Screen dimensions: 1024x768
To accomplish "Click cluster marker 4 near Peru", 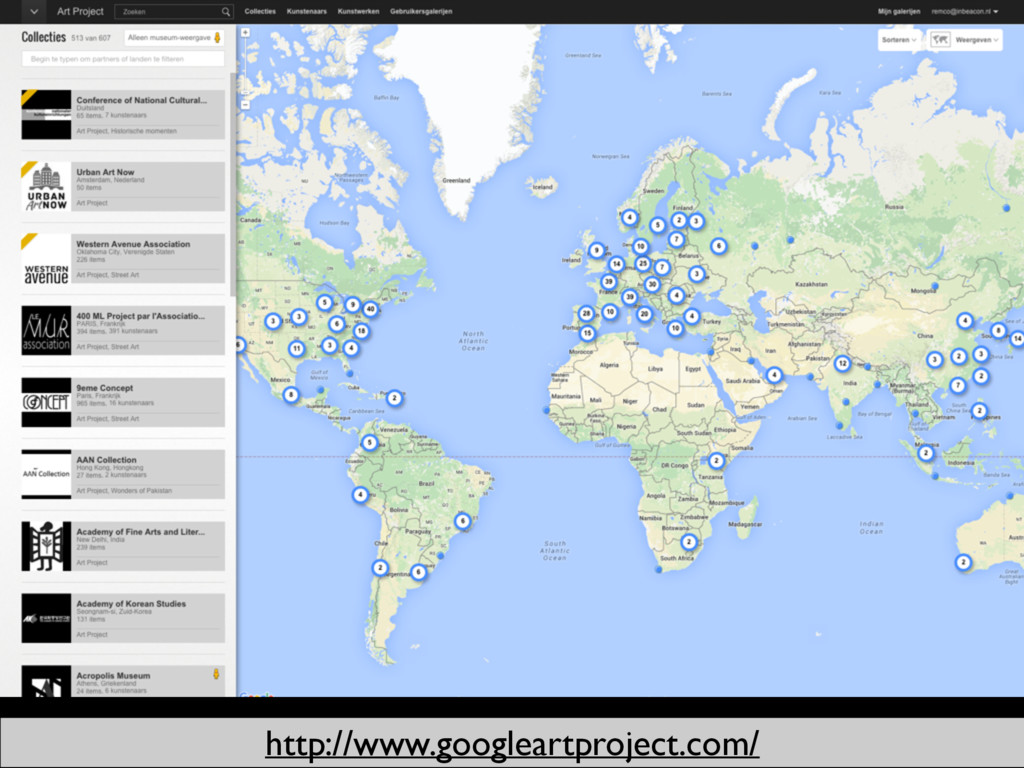I will [x=360, y=494].
